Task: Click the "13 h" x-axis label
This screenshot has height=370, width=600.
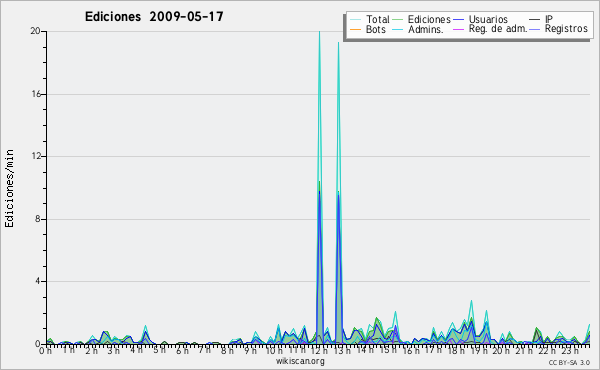Action: (x=342, y=350)
